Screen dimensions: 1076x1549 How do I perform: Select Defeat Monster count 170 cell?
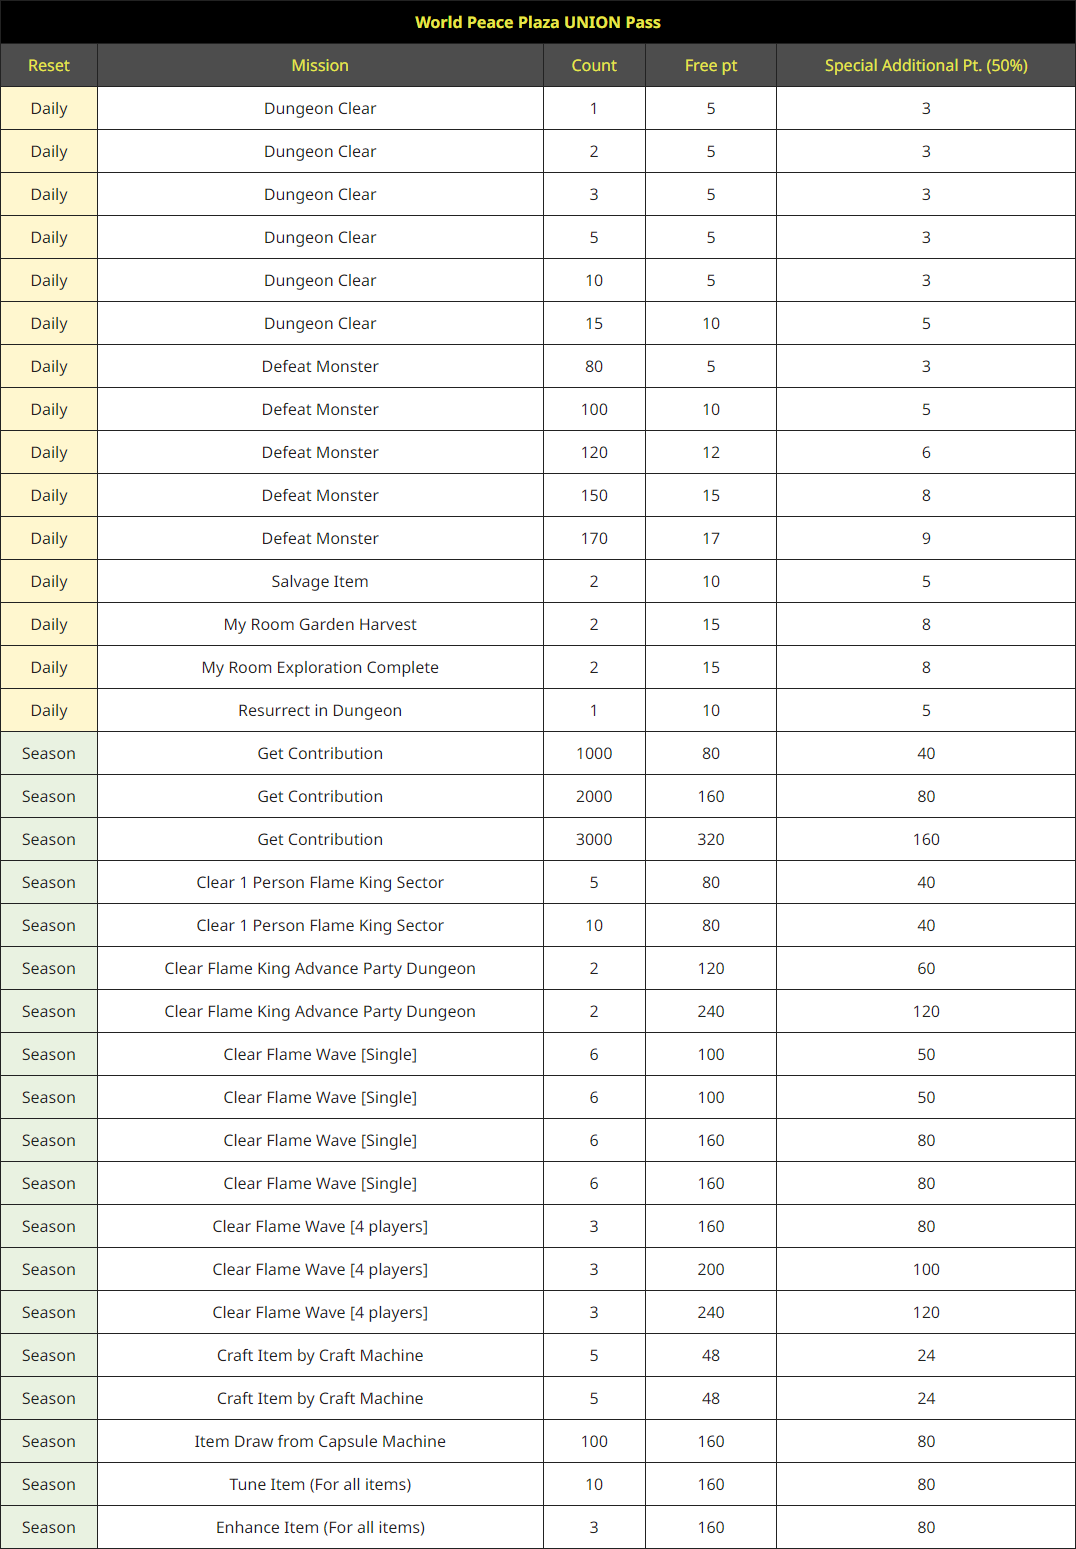[594, 538]
